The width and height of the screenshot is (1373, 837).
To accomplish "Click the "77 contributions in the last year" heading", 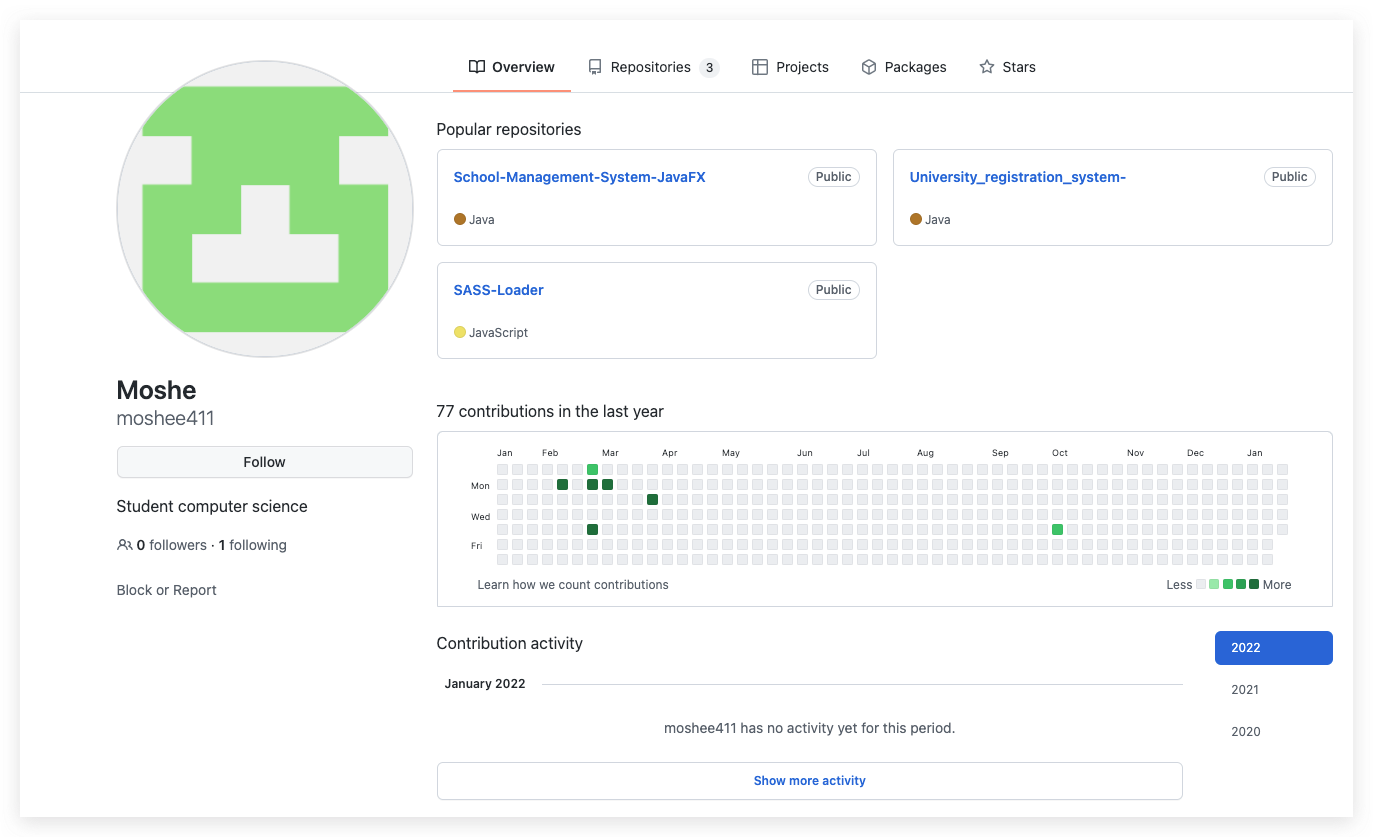I will point(550,412).
